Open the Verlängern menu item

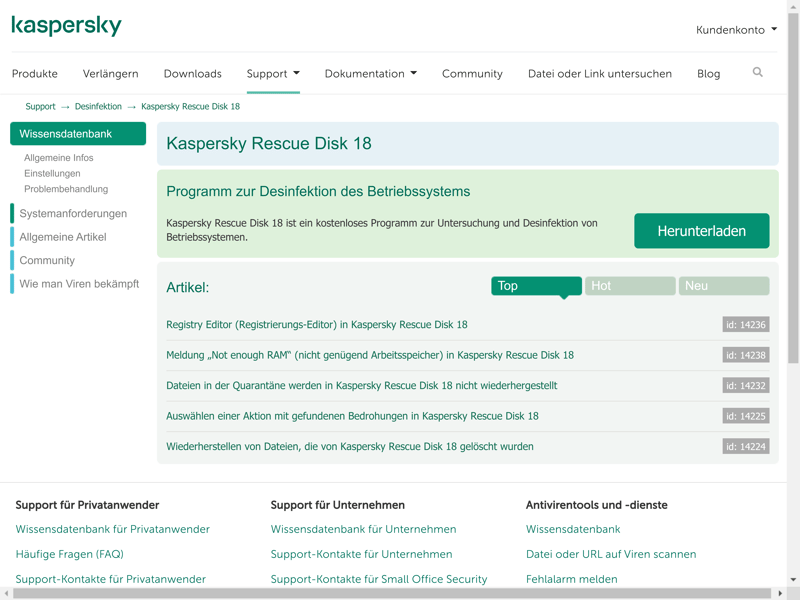coord(111,73)
